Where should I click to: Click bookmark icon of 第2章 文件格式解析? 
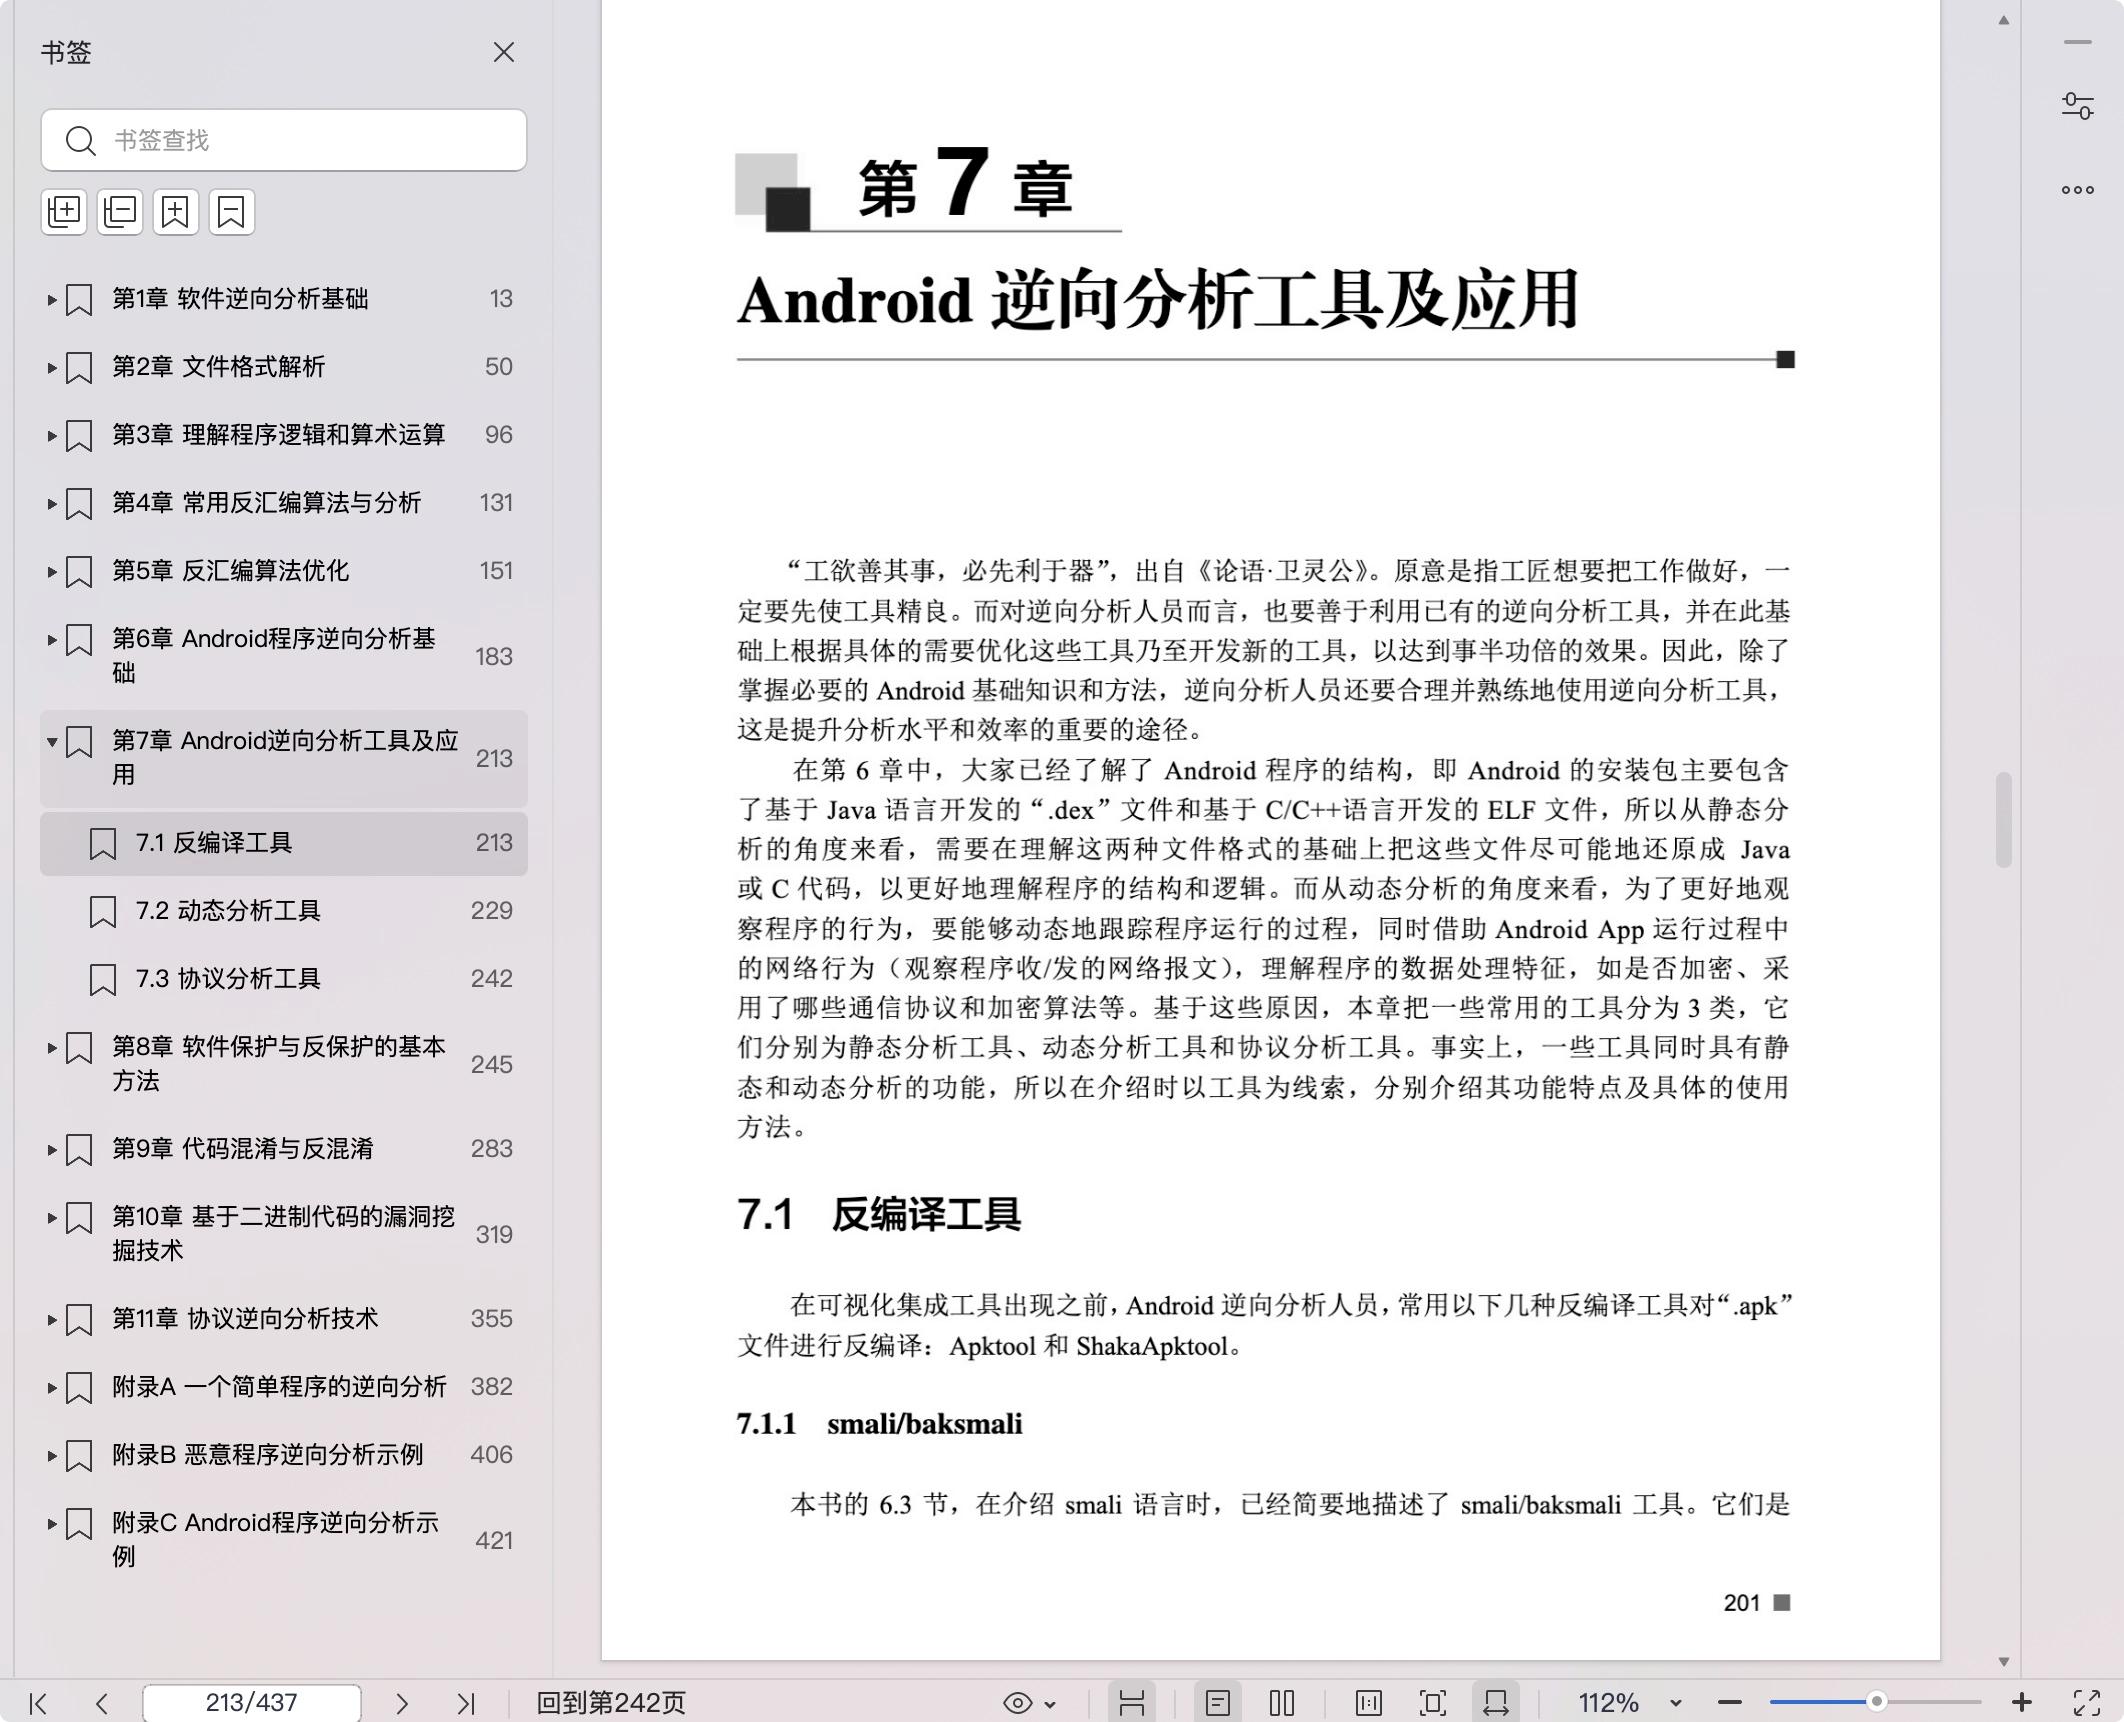79,367
